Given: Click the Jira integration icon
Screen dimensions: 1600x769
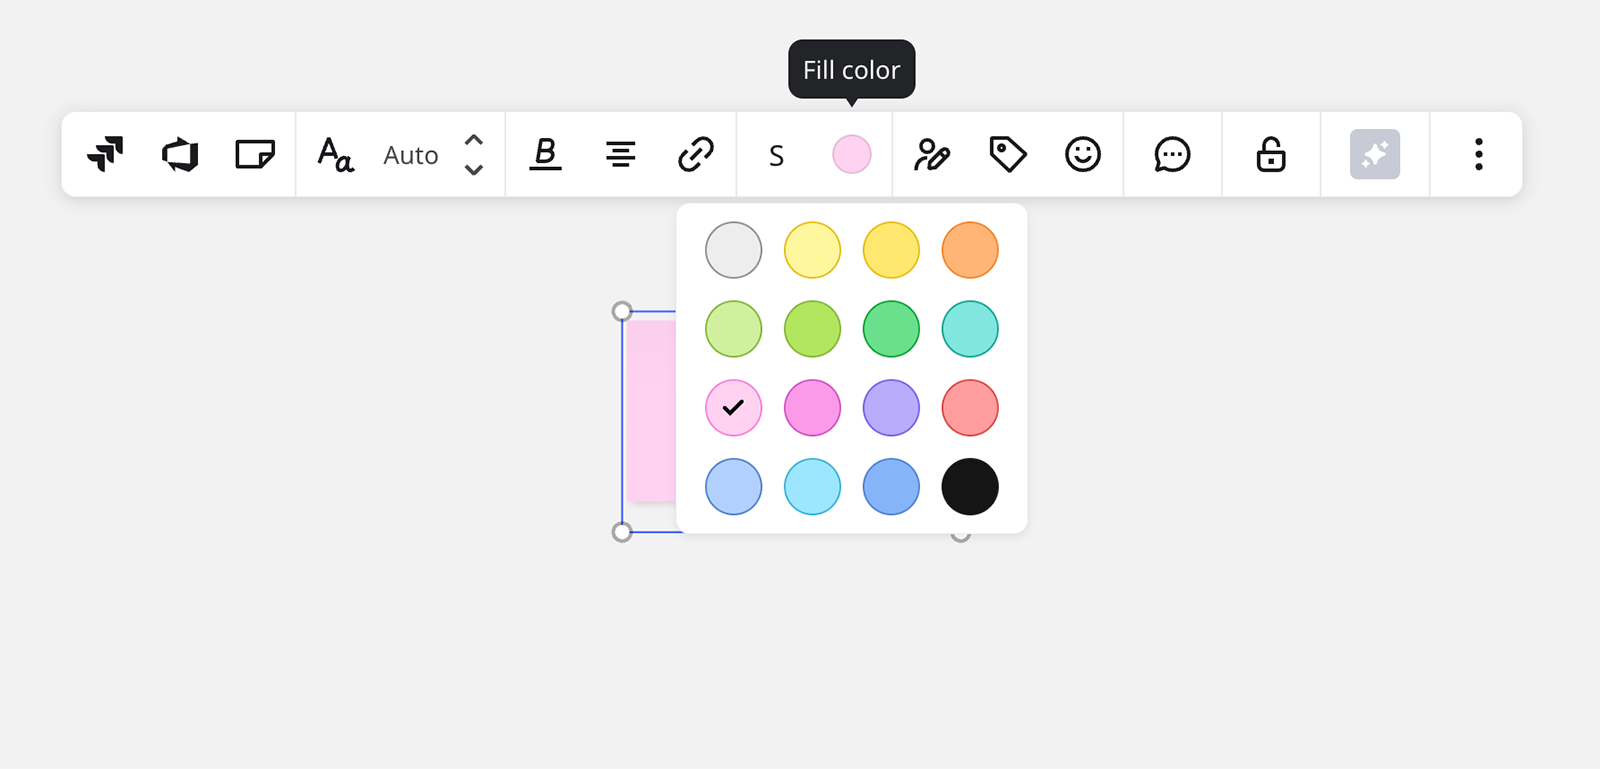Looking at the screenshot, I should pyautogui.click(x=105, y=154).
